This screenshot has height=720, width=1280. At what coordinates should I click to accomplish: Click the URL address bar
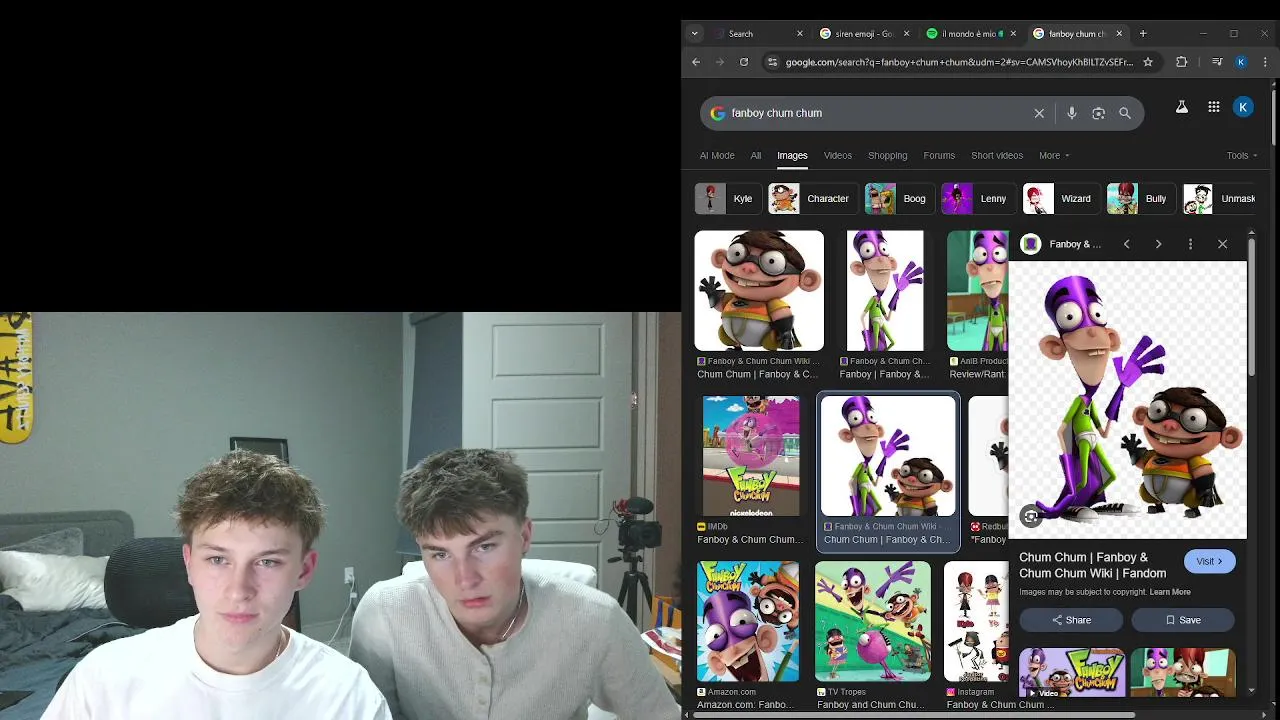coord(959,62)
